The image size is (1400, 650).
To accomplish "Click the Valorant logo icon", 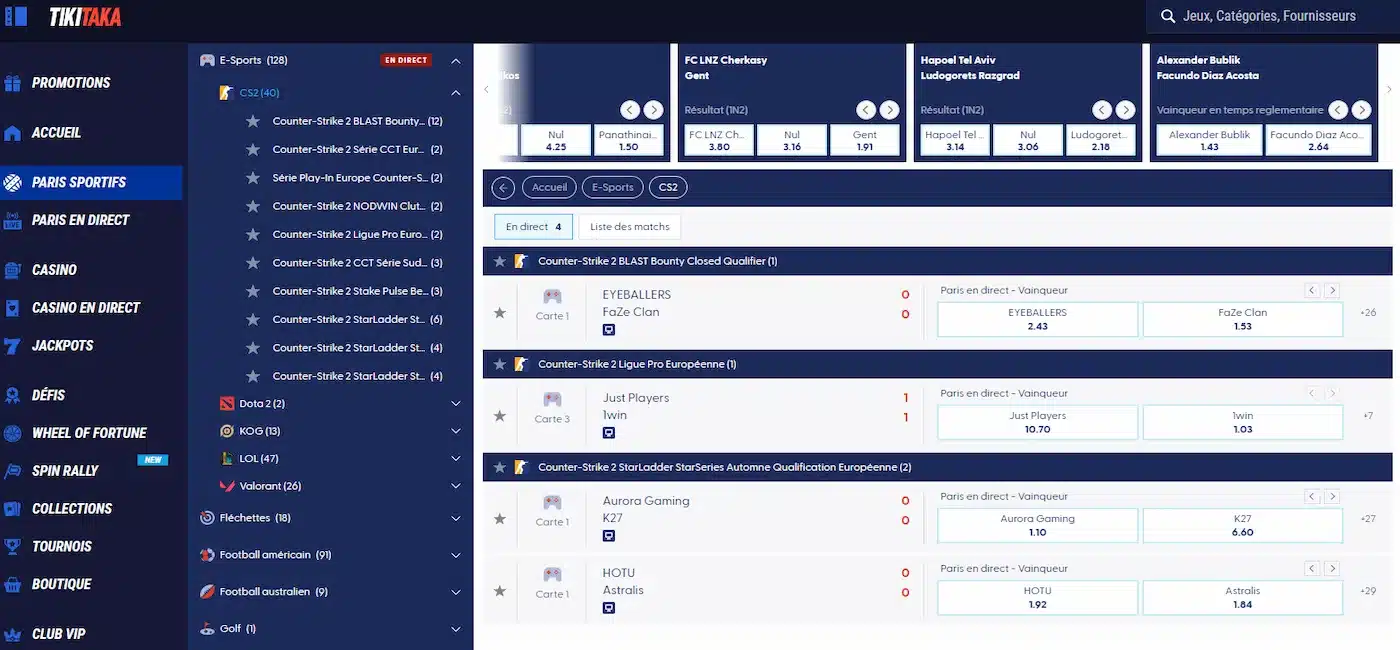I will point(227,486).
